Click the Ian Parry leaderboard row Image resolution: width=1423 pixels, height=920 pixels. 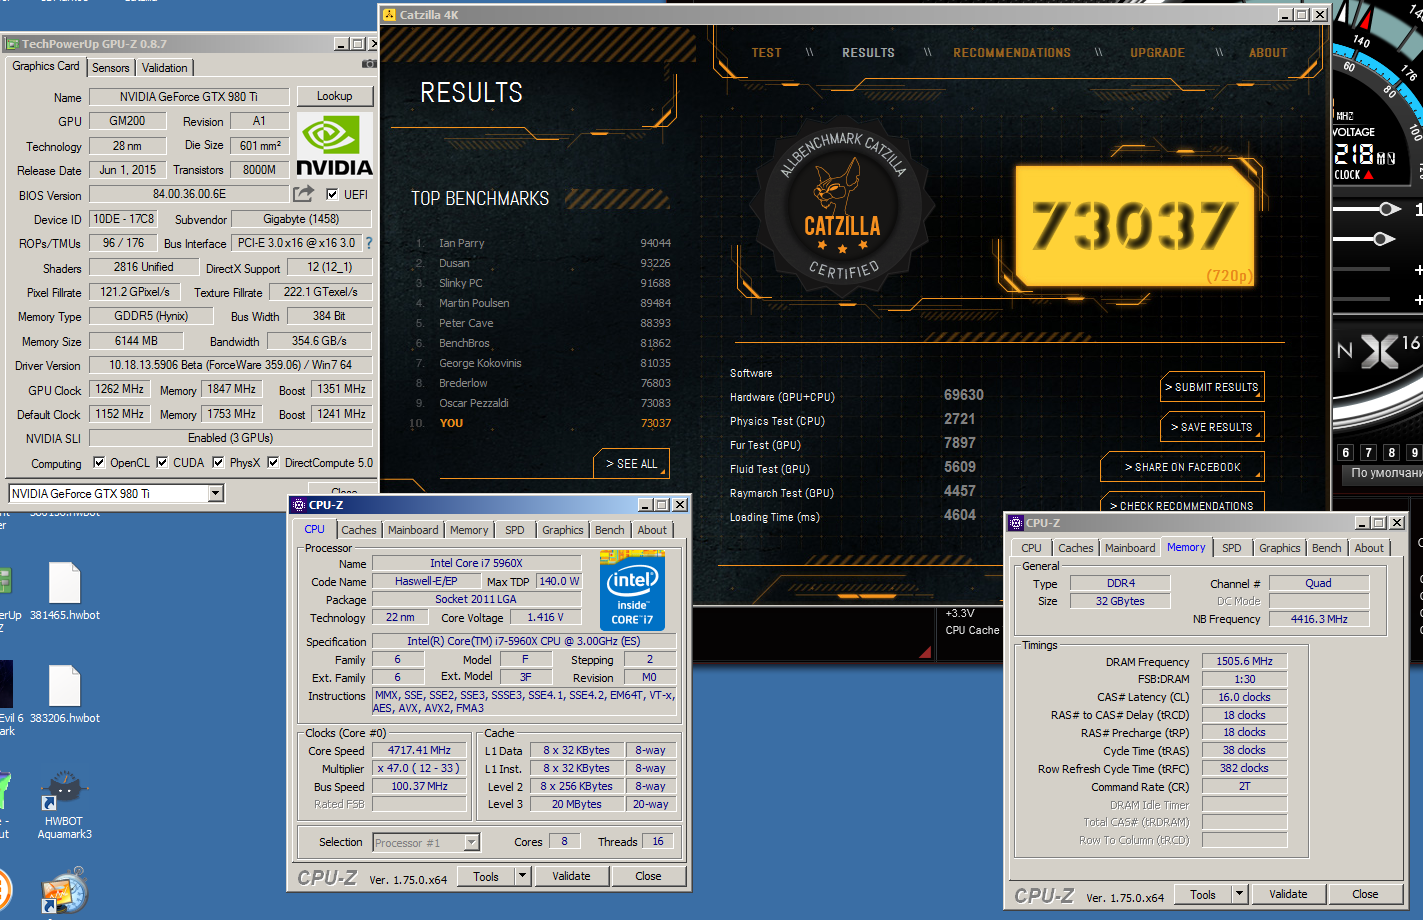(543, 243)
